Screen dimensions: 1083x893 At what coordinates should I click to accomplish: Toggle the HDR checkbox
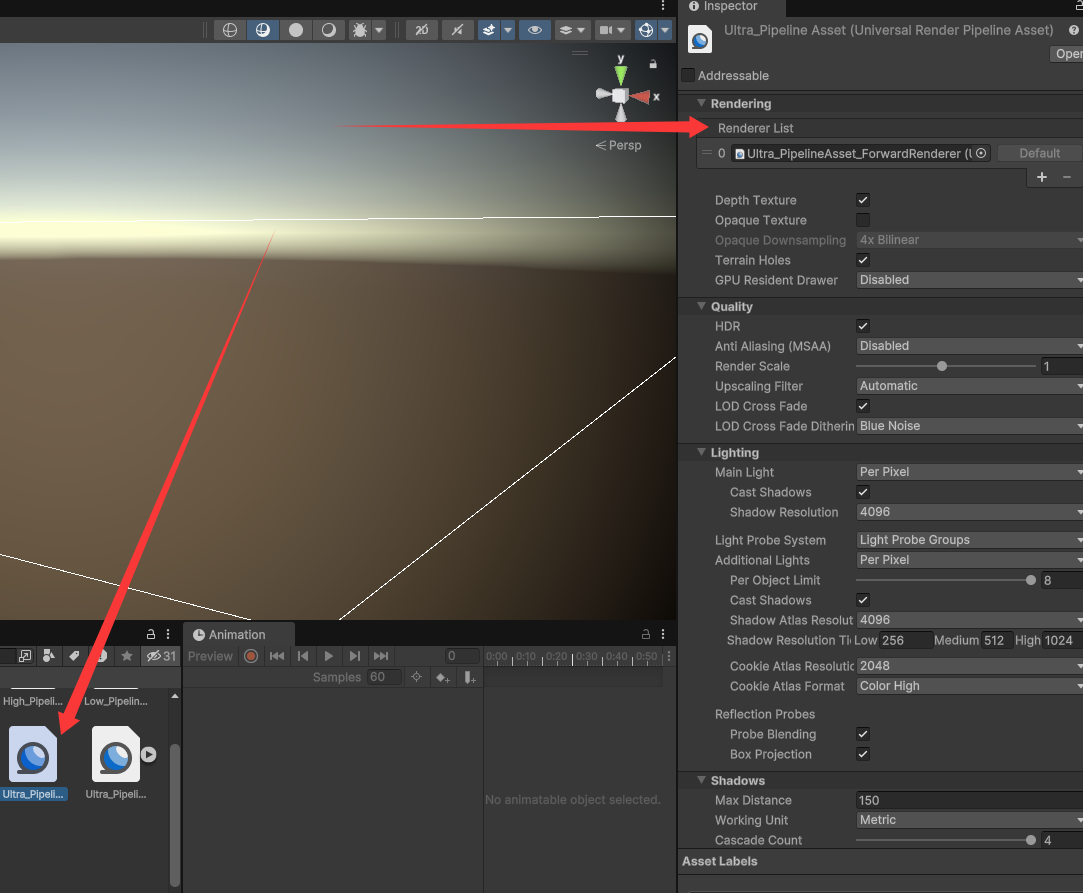863,326
